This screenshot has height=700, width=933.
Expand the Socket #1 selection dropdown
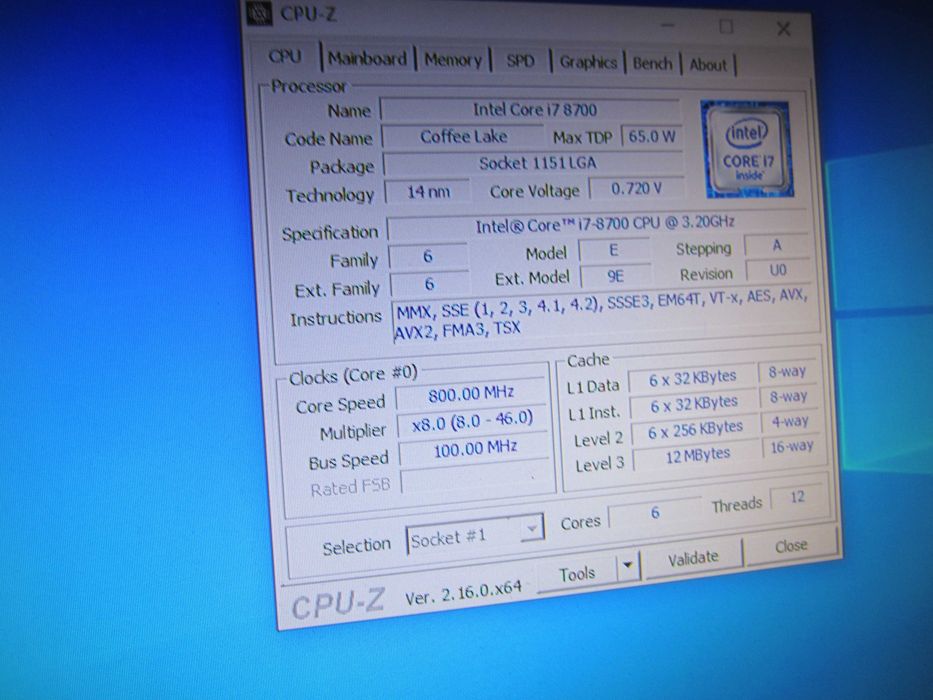tap(475, 534)
